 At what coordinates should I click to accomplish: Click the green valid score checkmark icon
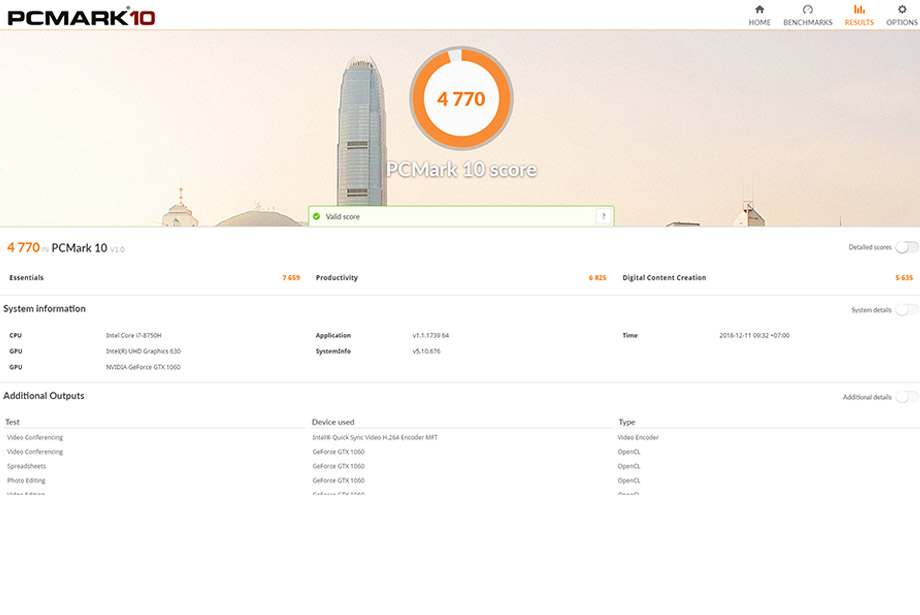[316, 217]
